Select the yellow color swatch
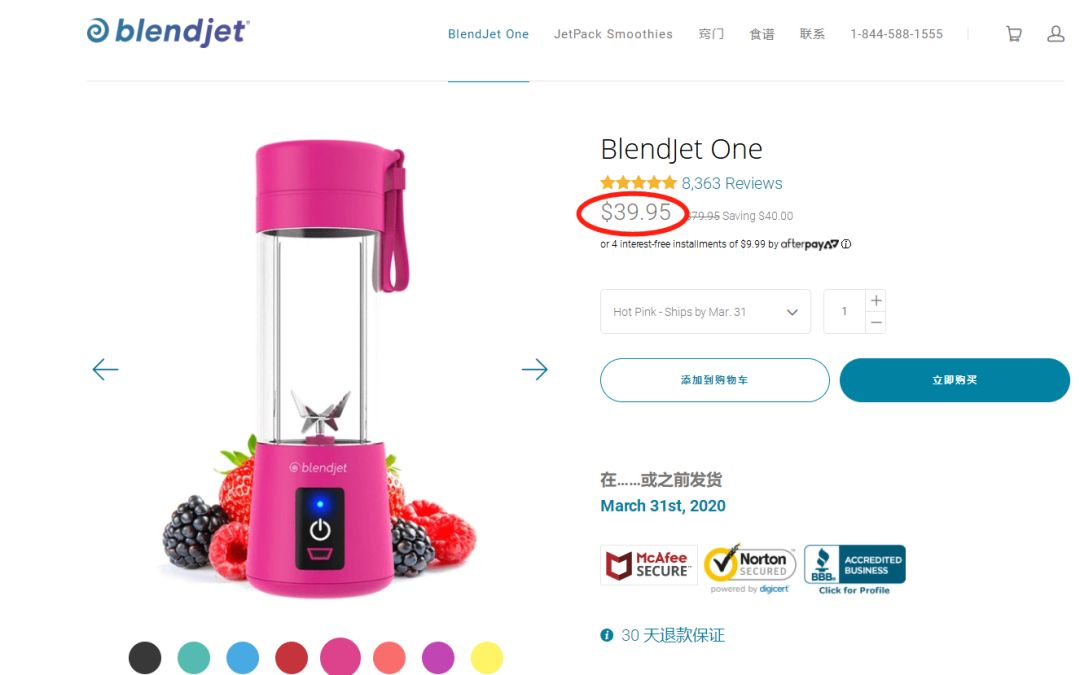This screenshot has height=675, width=1080. tap(486, 658)
